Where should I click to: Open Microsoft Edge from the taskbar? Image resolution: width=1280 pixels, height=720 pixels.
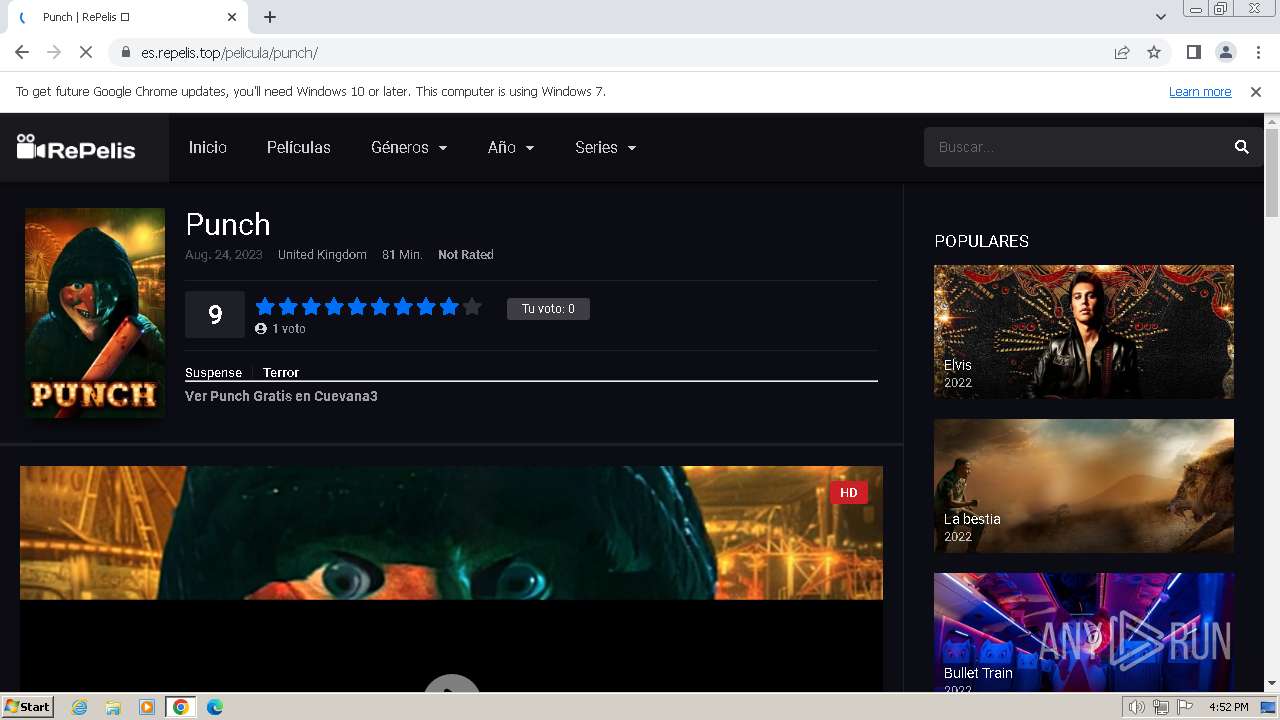(x=215, y=707)
